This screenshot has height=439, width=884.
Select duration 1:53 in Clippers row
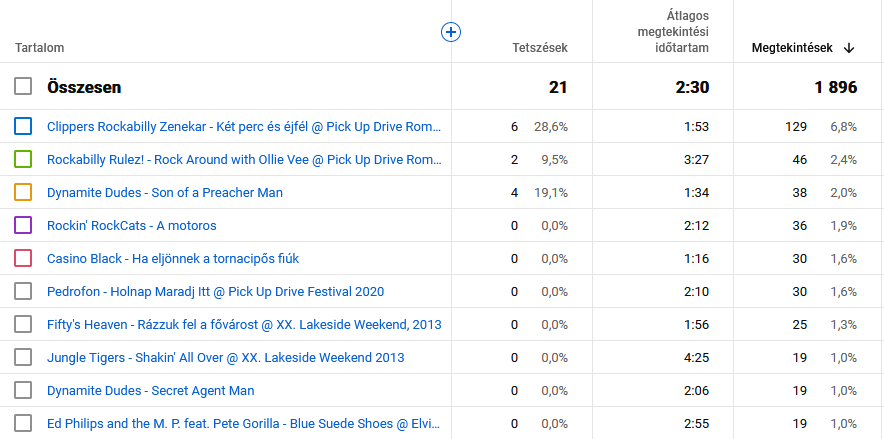tap(696, 127)
